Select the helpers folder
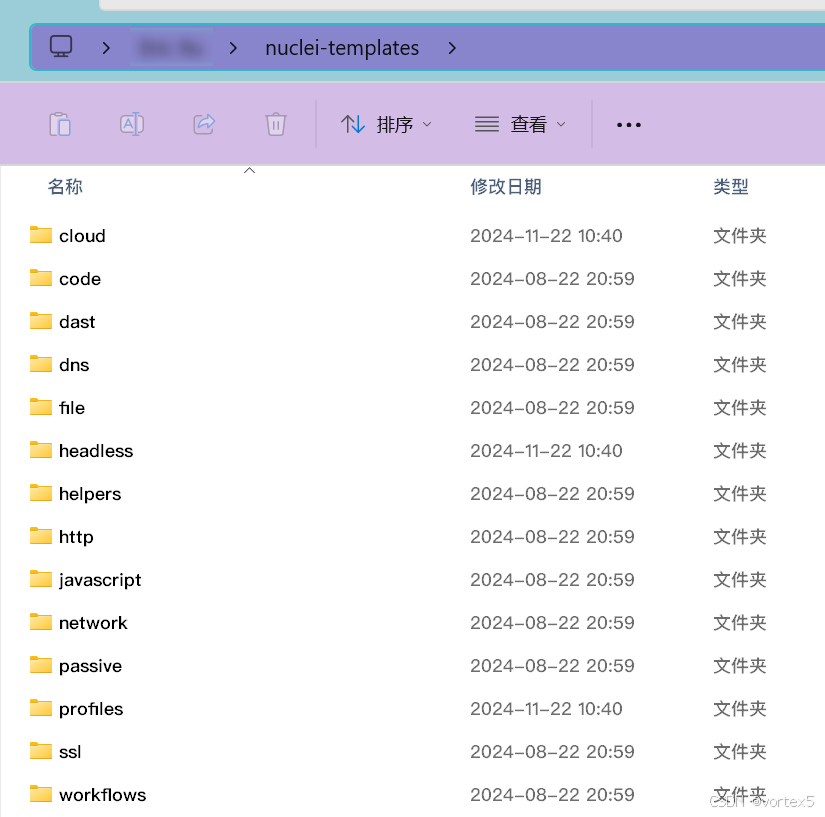This screenshot has height=817, width=825. [x=90, y=494]
